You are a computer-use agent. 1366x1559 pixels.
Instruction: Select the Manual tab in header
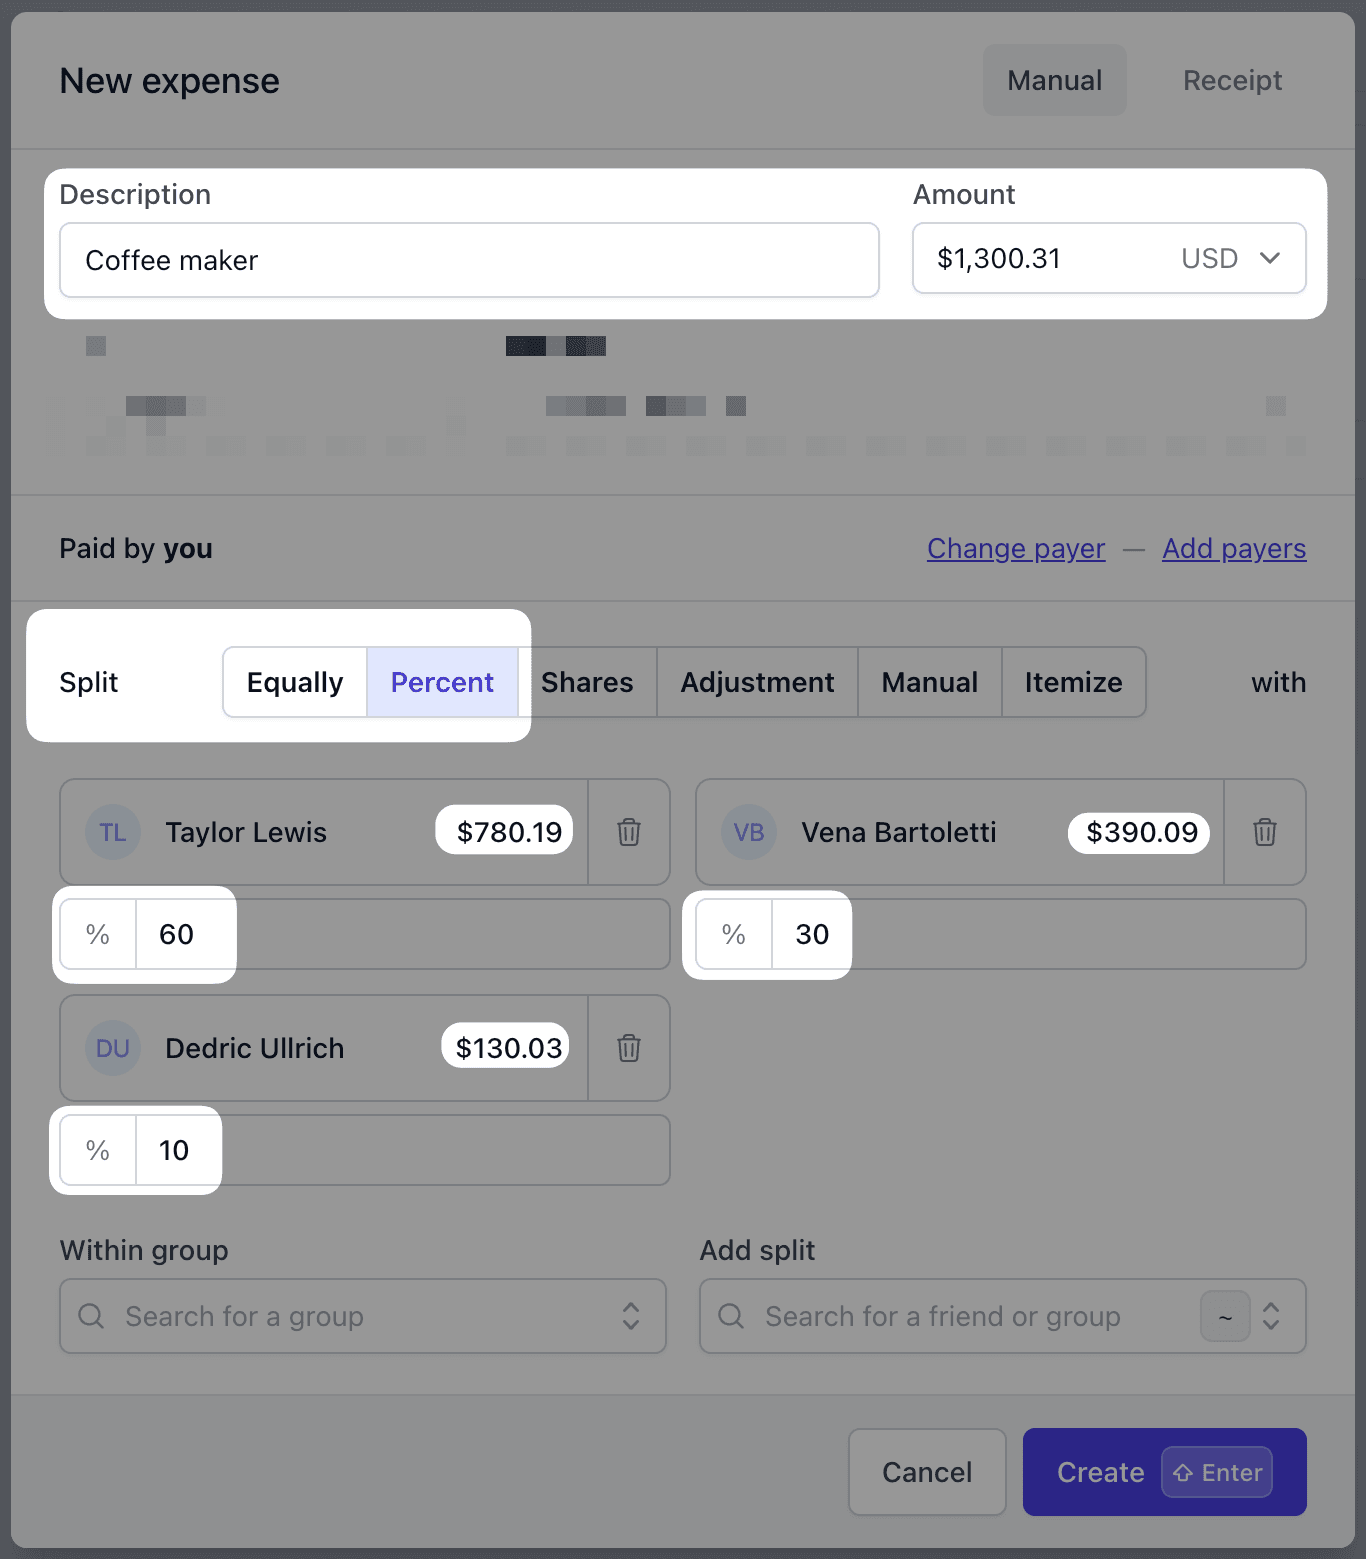[1054, 80]
